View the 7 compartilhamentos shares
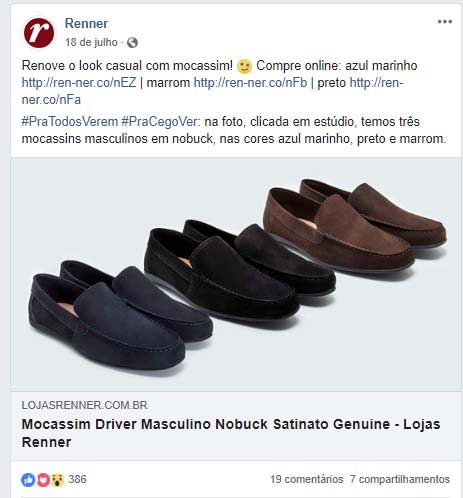The width and height of the screenshot is (463, 498). click(400, 479)
